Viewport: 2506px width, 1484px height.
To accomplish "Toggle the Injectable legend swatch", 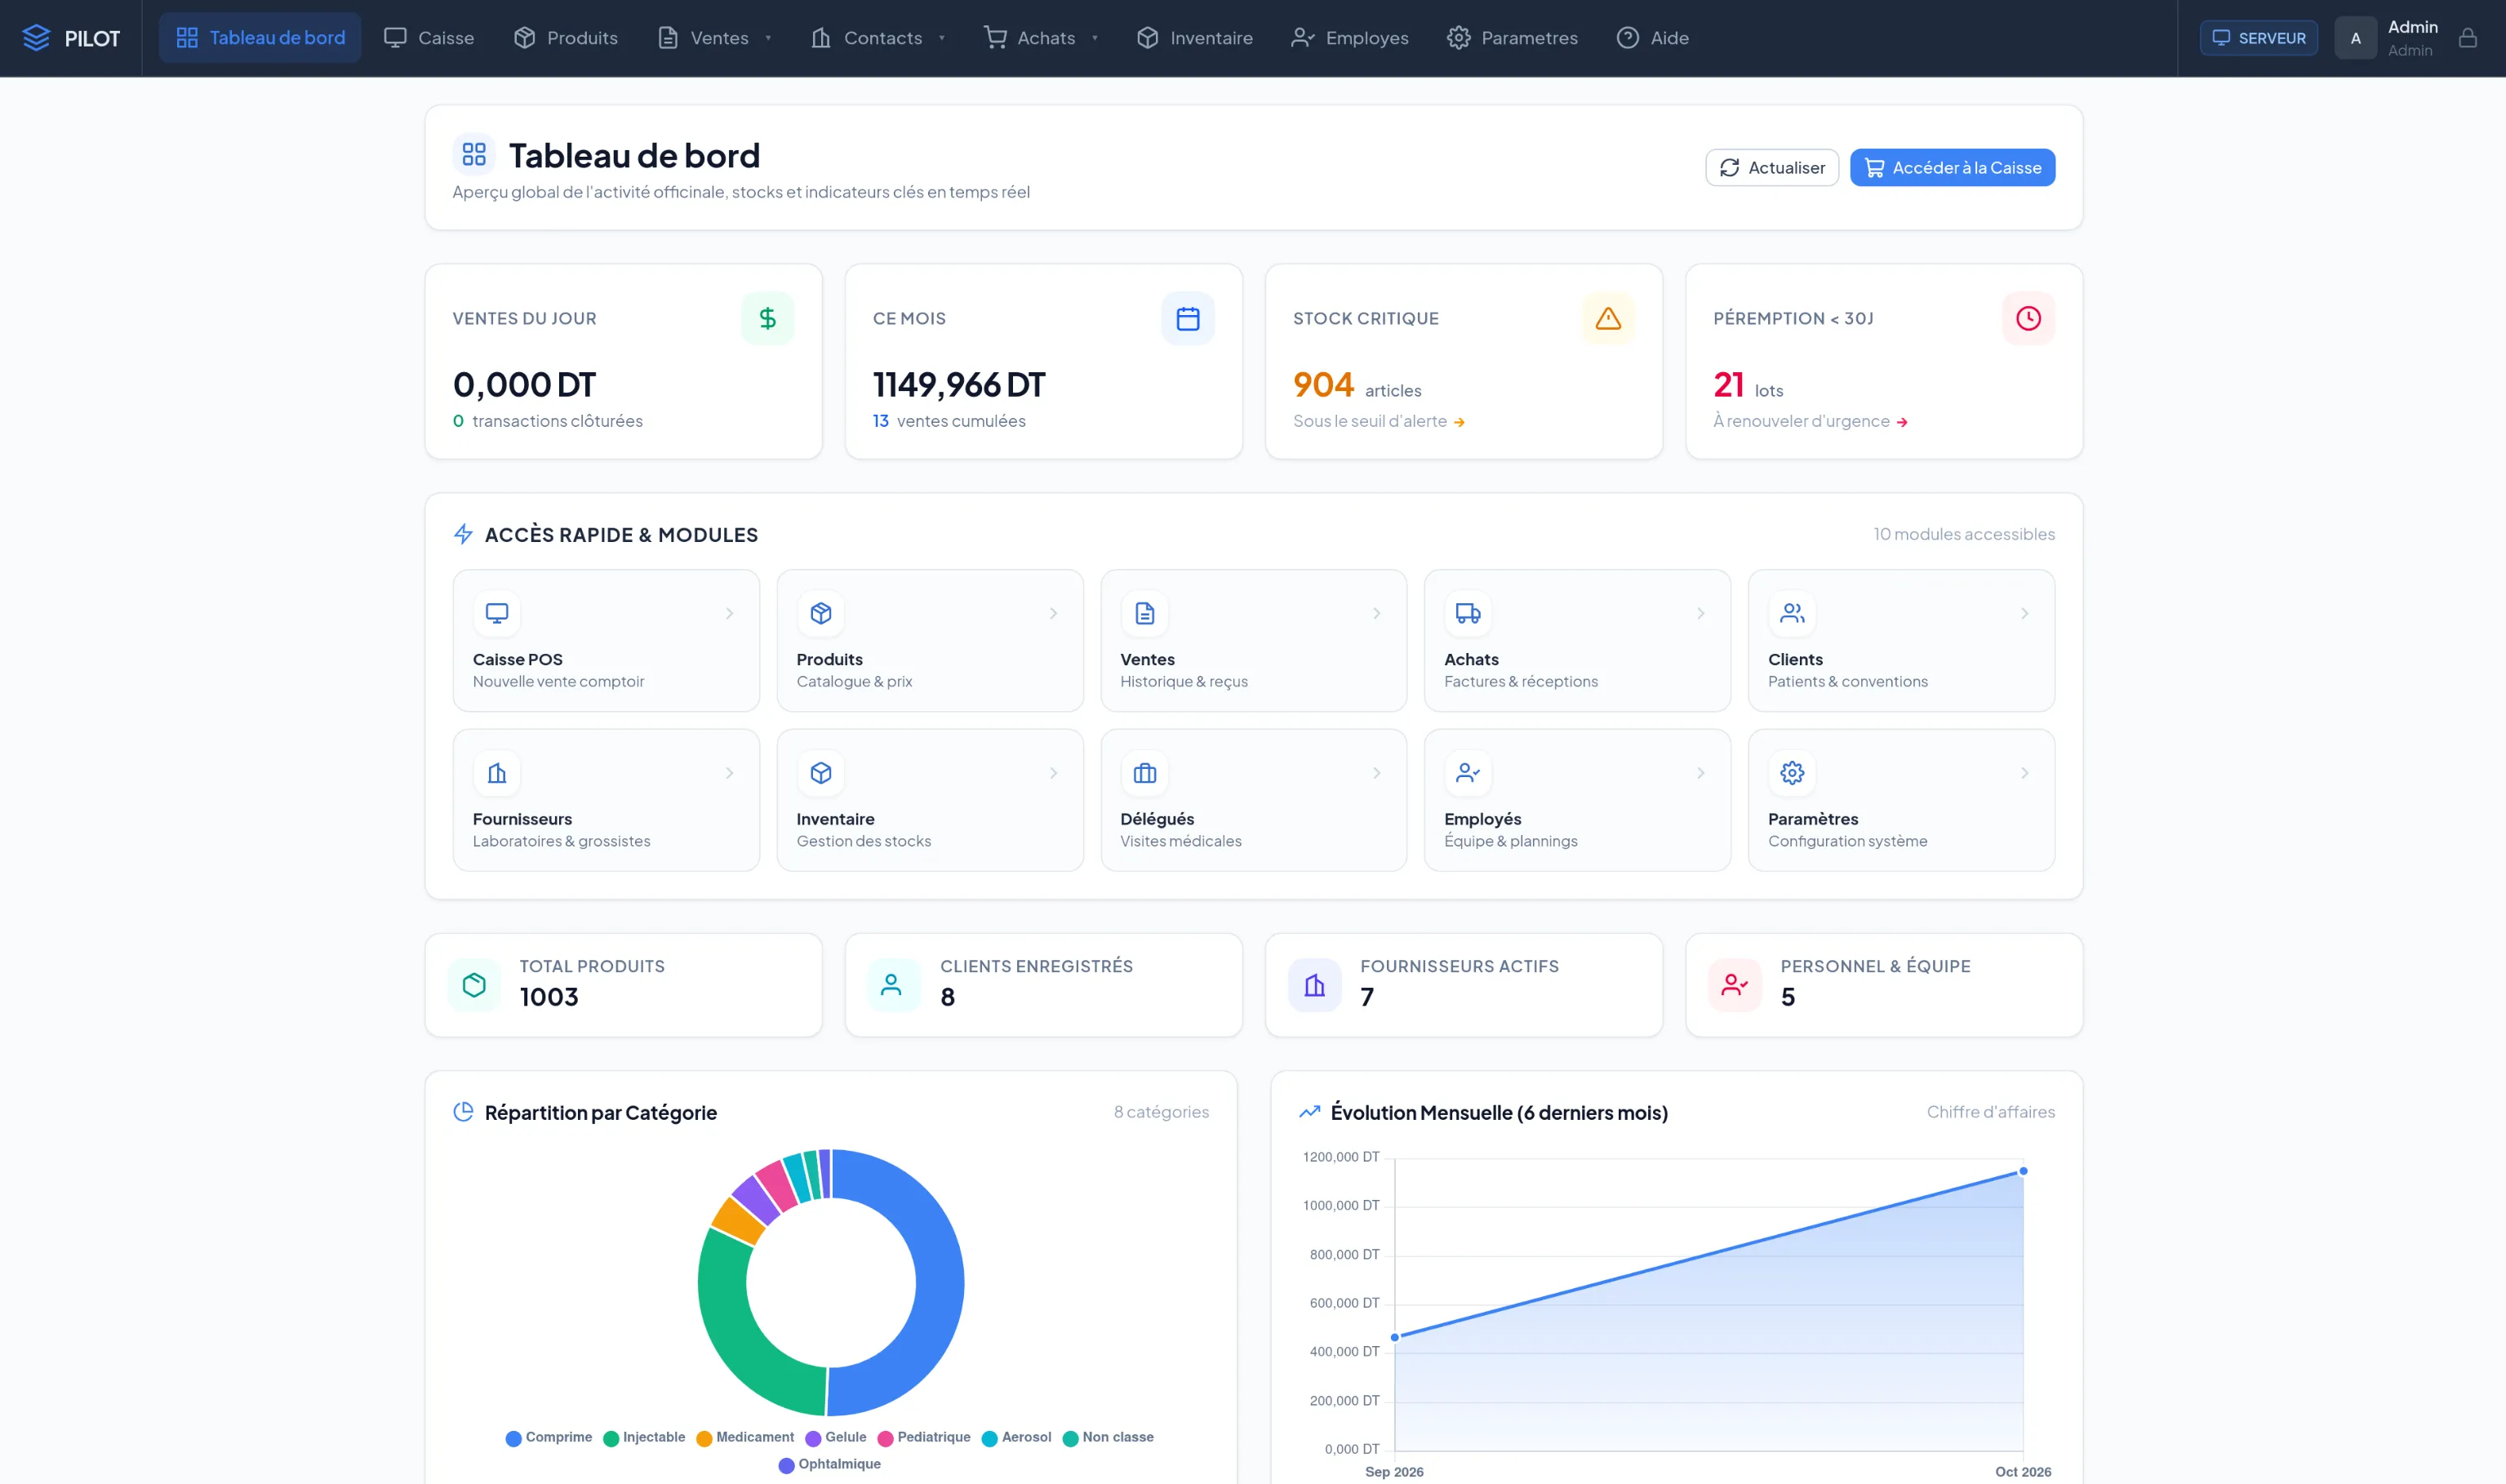I will point(611,1438).
